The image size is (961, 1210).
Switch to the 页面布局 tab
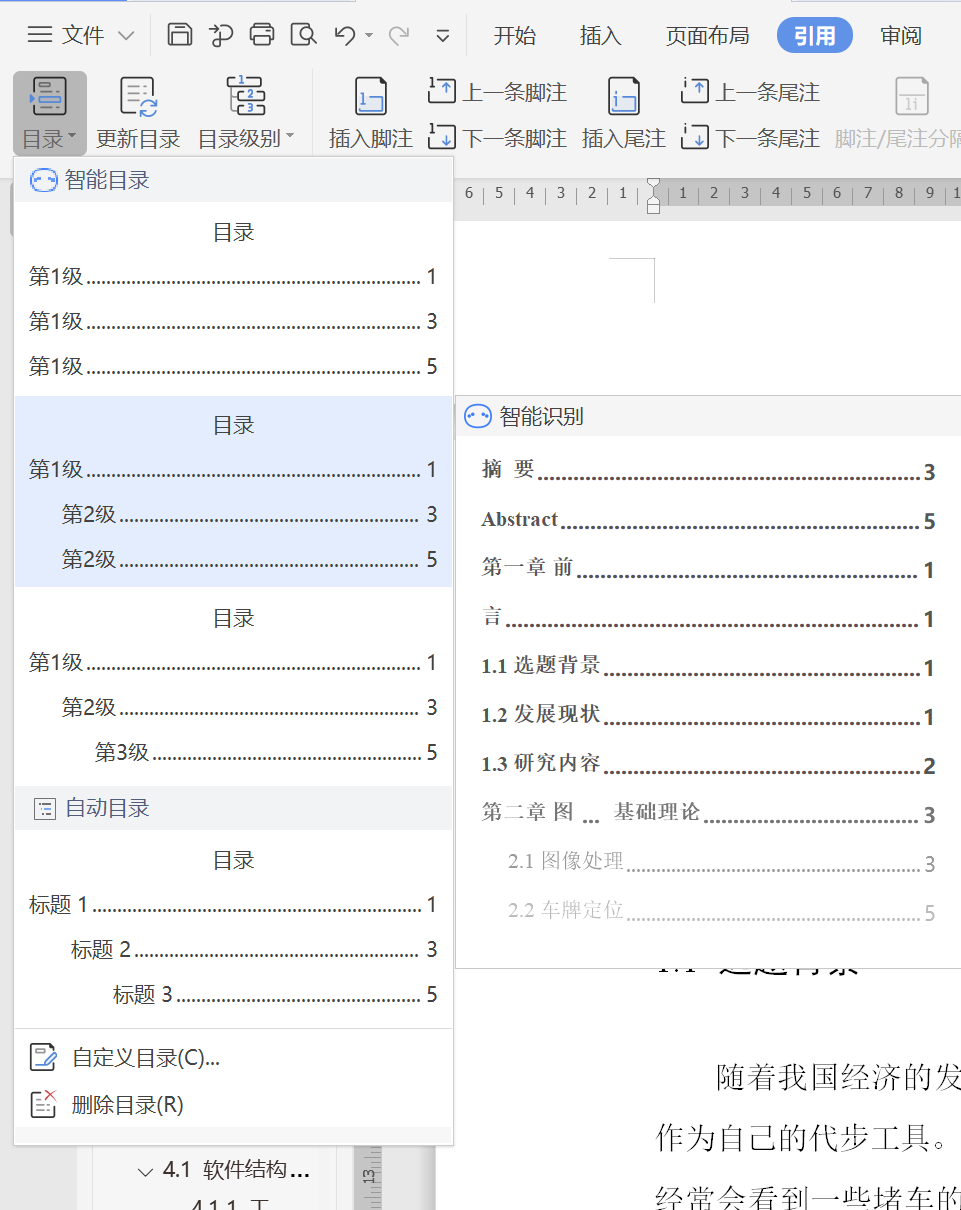click(x=708, y=36)
